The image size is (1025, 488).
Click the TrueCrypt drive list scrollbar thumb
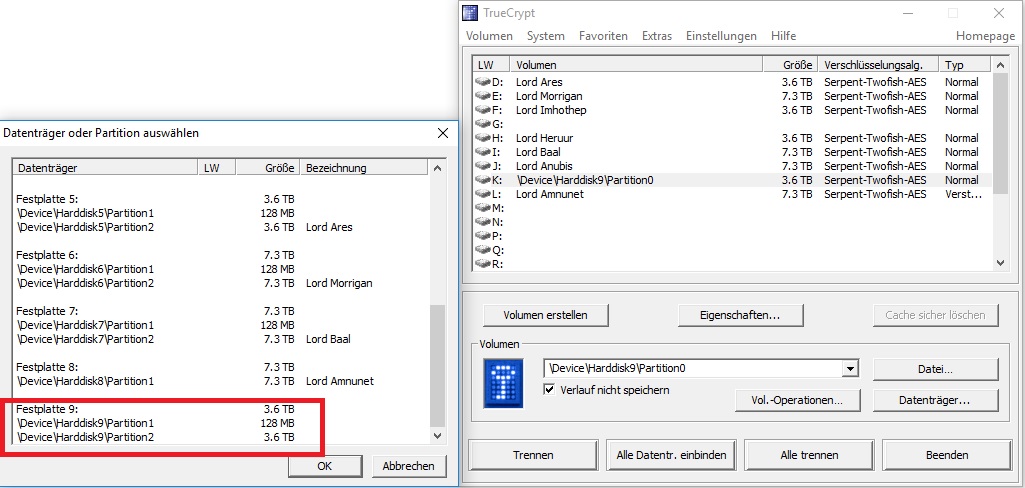(x=1000, y=133)
